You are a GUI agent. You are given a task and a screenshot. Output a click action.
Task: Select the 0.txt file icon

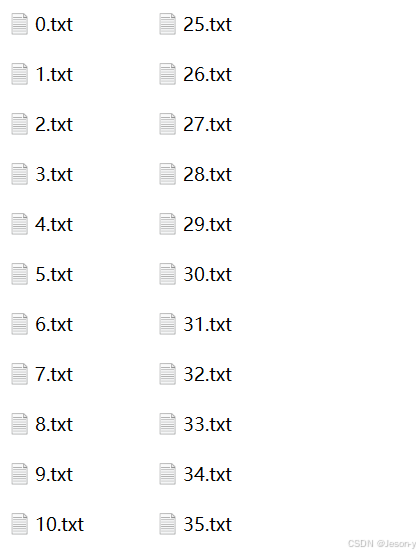pyautogui.click(x=19, y=24)
